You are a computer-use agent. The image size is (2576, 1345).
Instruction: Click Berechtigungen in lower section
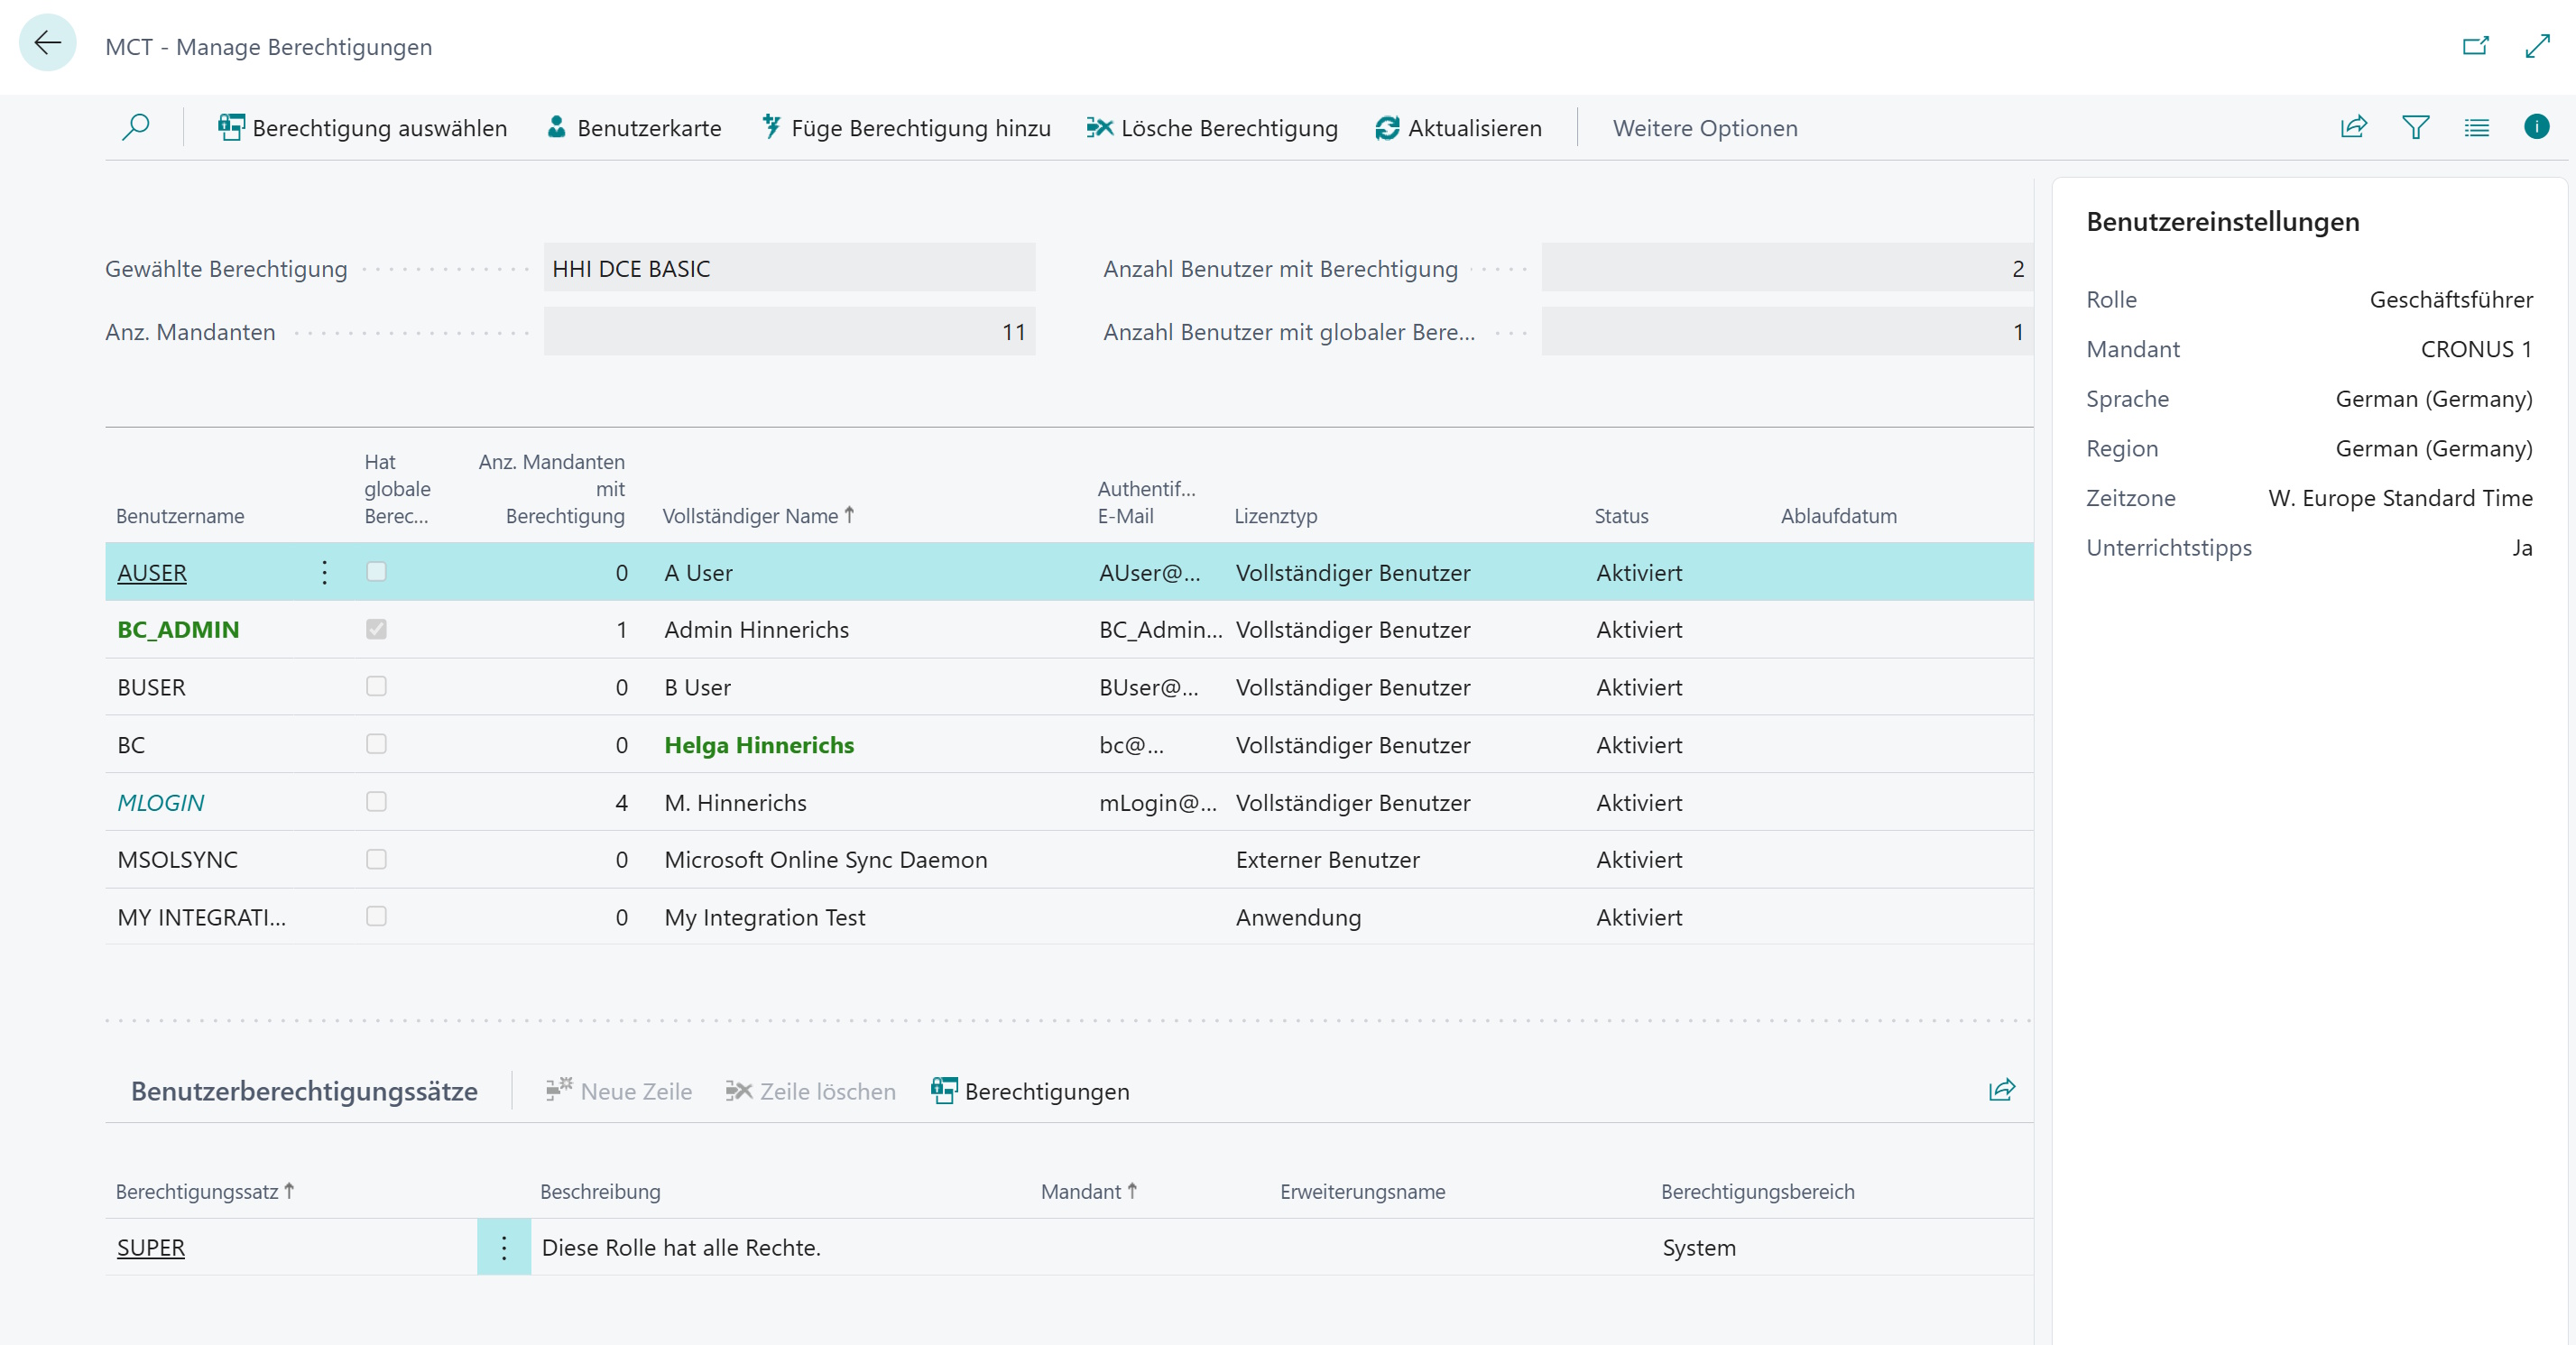[1030, 1091]
